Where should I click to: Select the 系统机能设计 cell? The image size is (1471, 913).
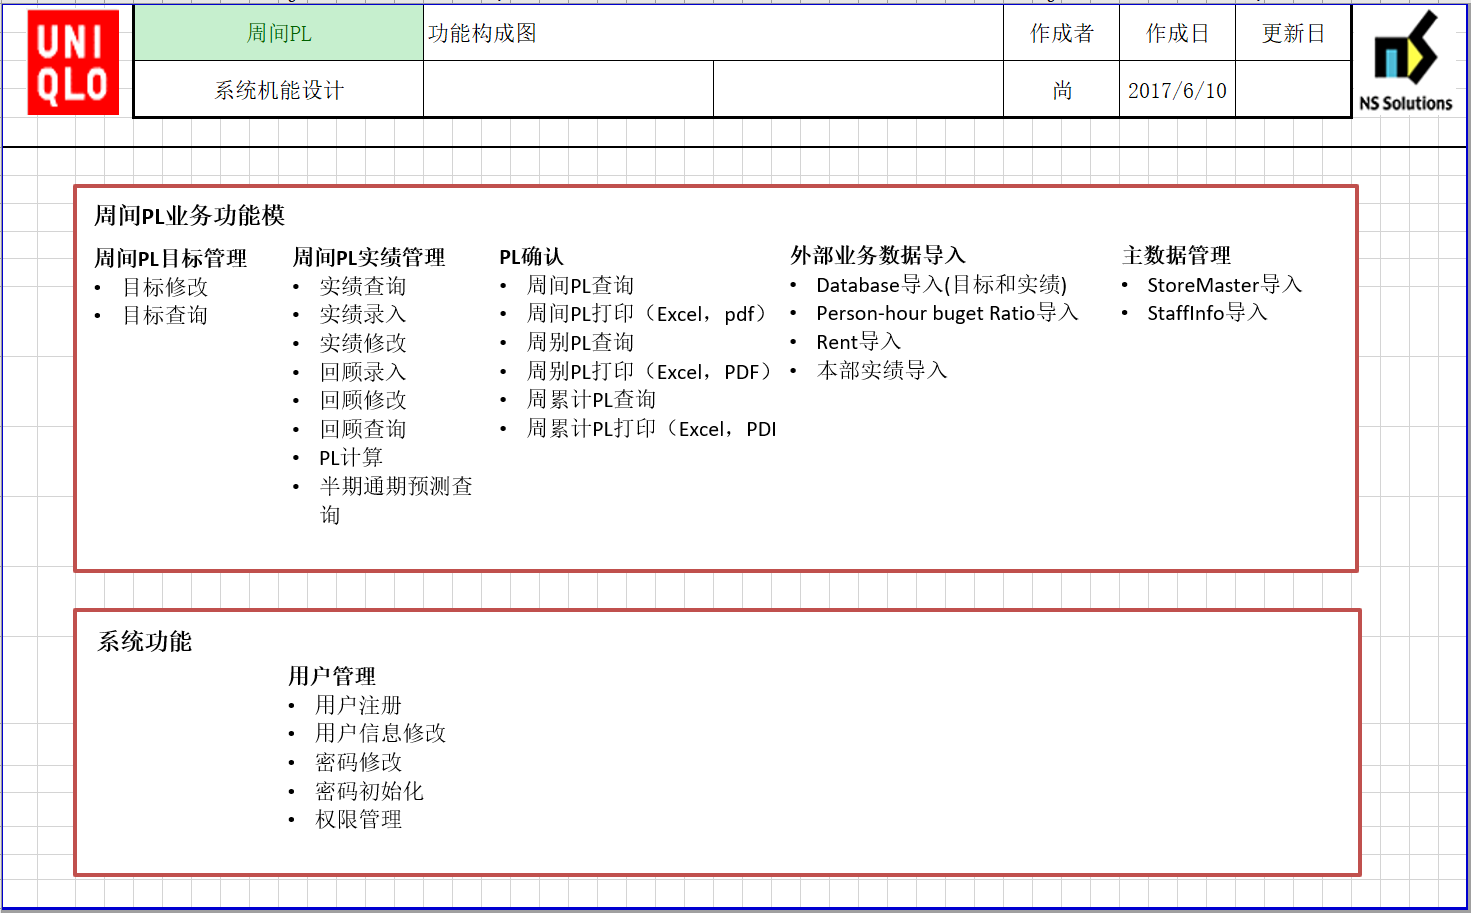coord(279,90)
